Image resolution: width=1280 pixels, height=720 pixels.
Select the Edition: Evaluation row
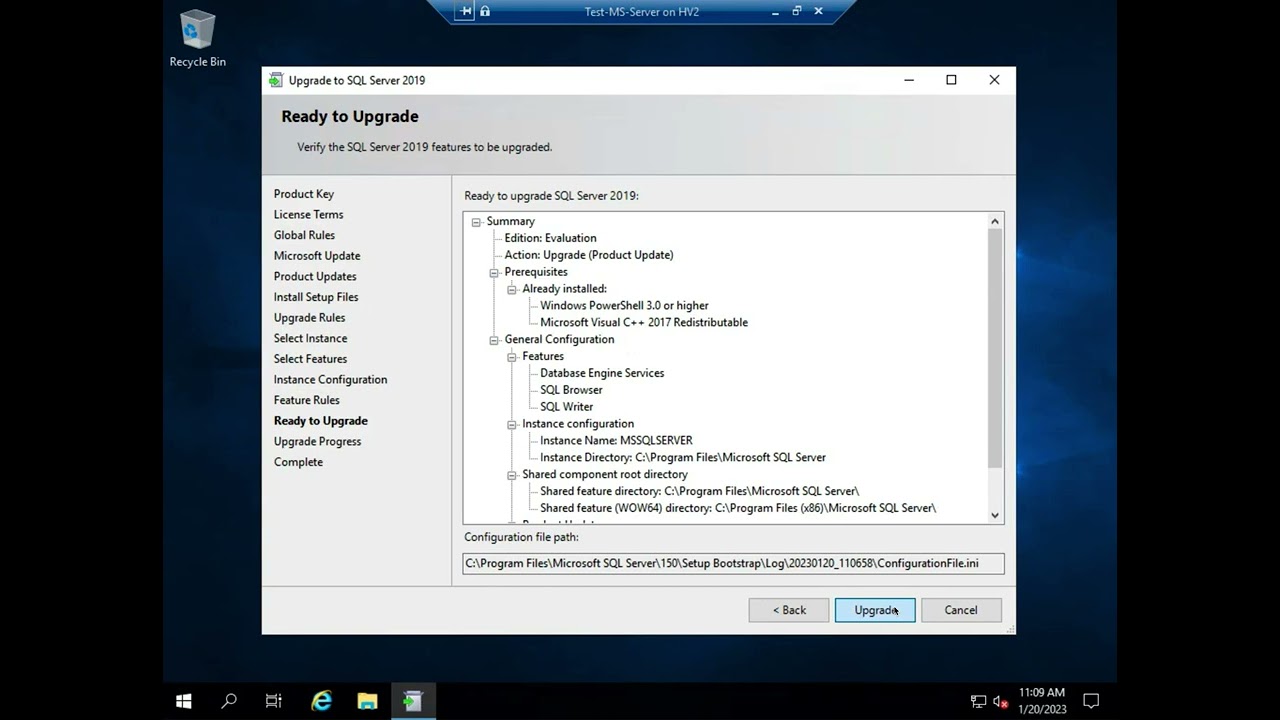(550, 238)
